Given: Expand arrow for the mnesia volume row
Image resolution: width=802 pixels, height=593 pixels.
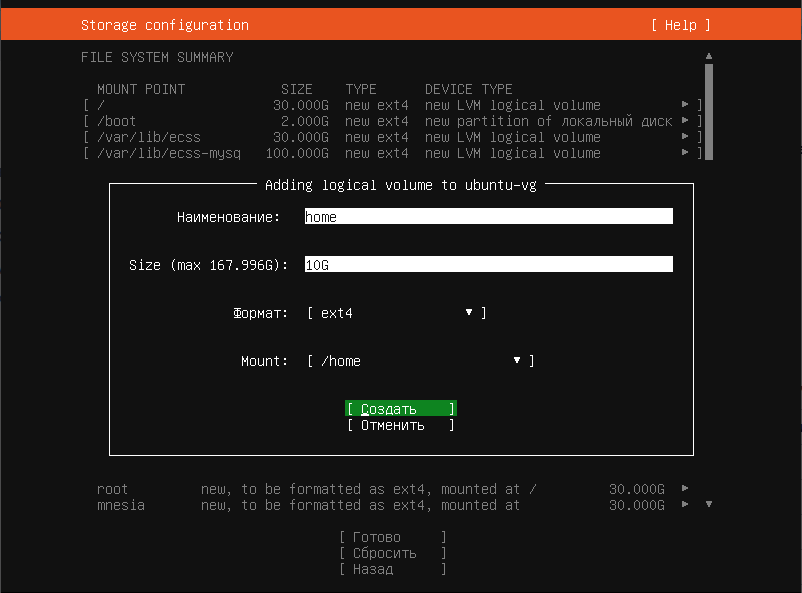Looking at the screenshot, I should tap(685, 504).
